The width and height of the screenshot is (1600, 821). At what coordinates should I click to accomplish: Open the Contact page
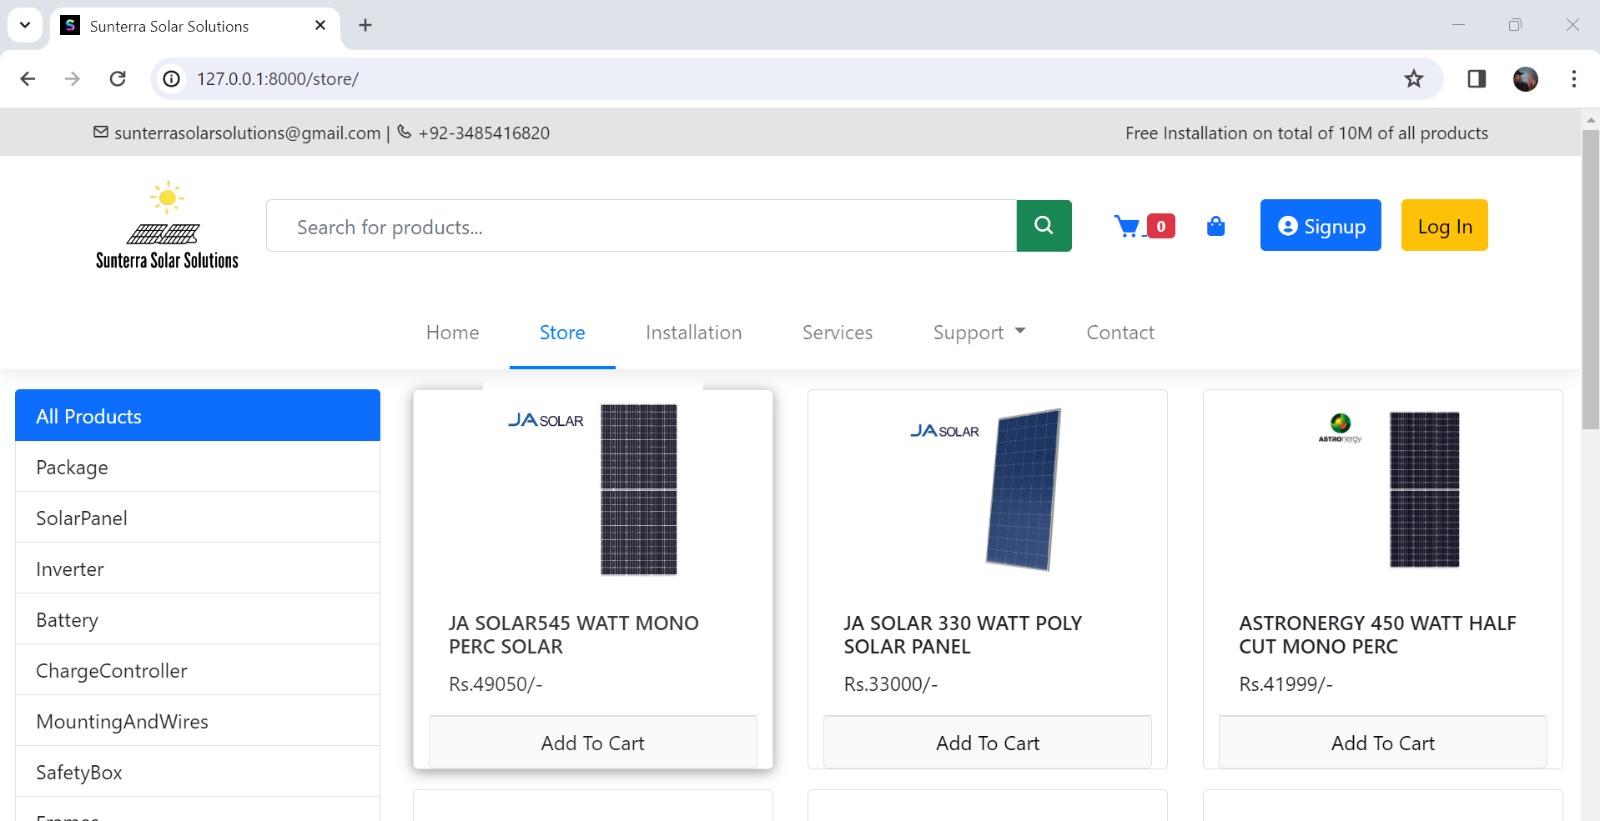point(1120,332)
